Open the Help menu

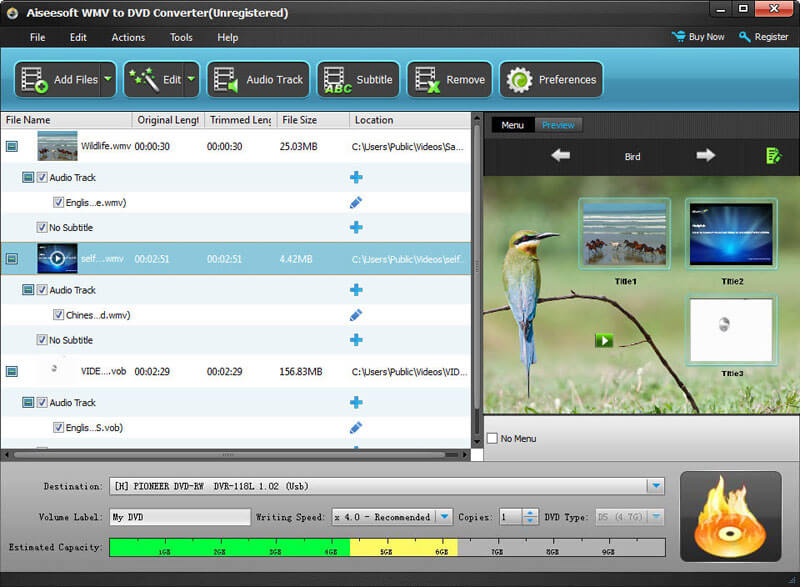228,37
